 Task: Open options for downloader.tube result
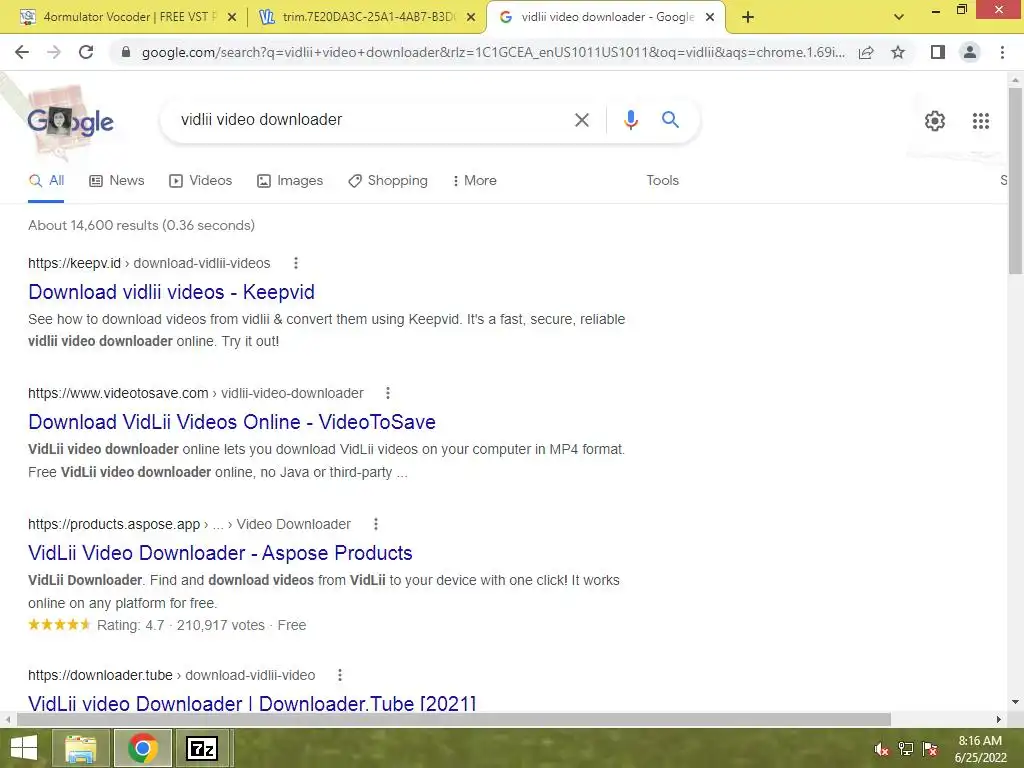coord(340,675)
